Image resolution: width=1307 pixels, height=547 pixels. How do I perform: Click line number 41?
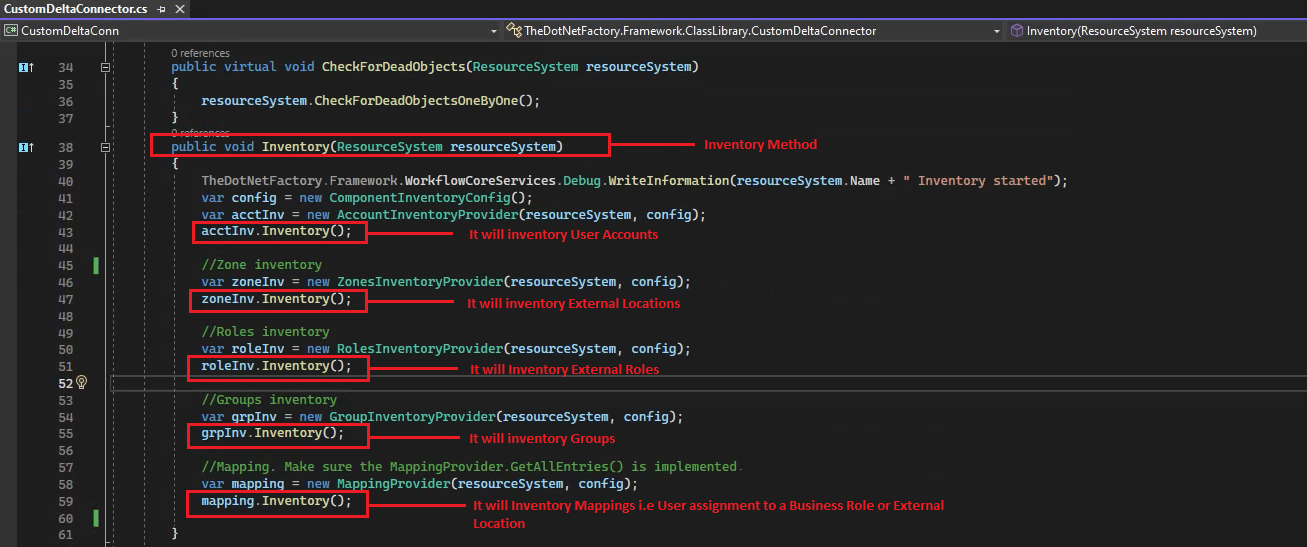(x=65, y=198)
